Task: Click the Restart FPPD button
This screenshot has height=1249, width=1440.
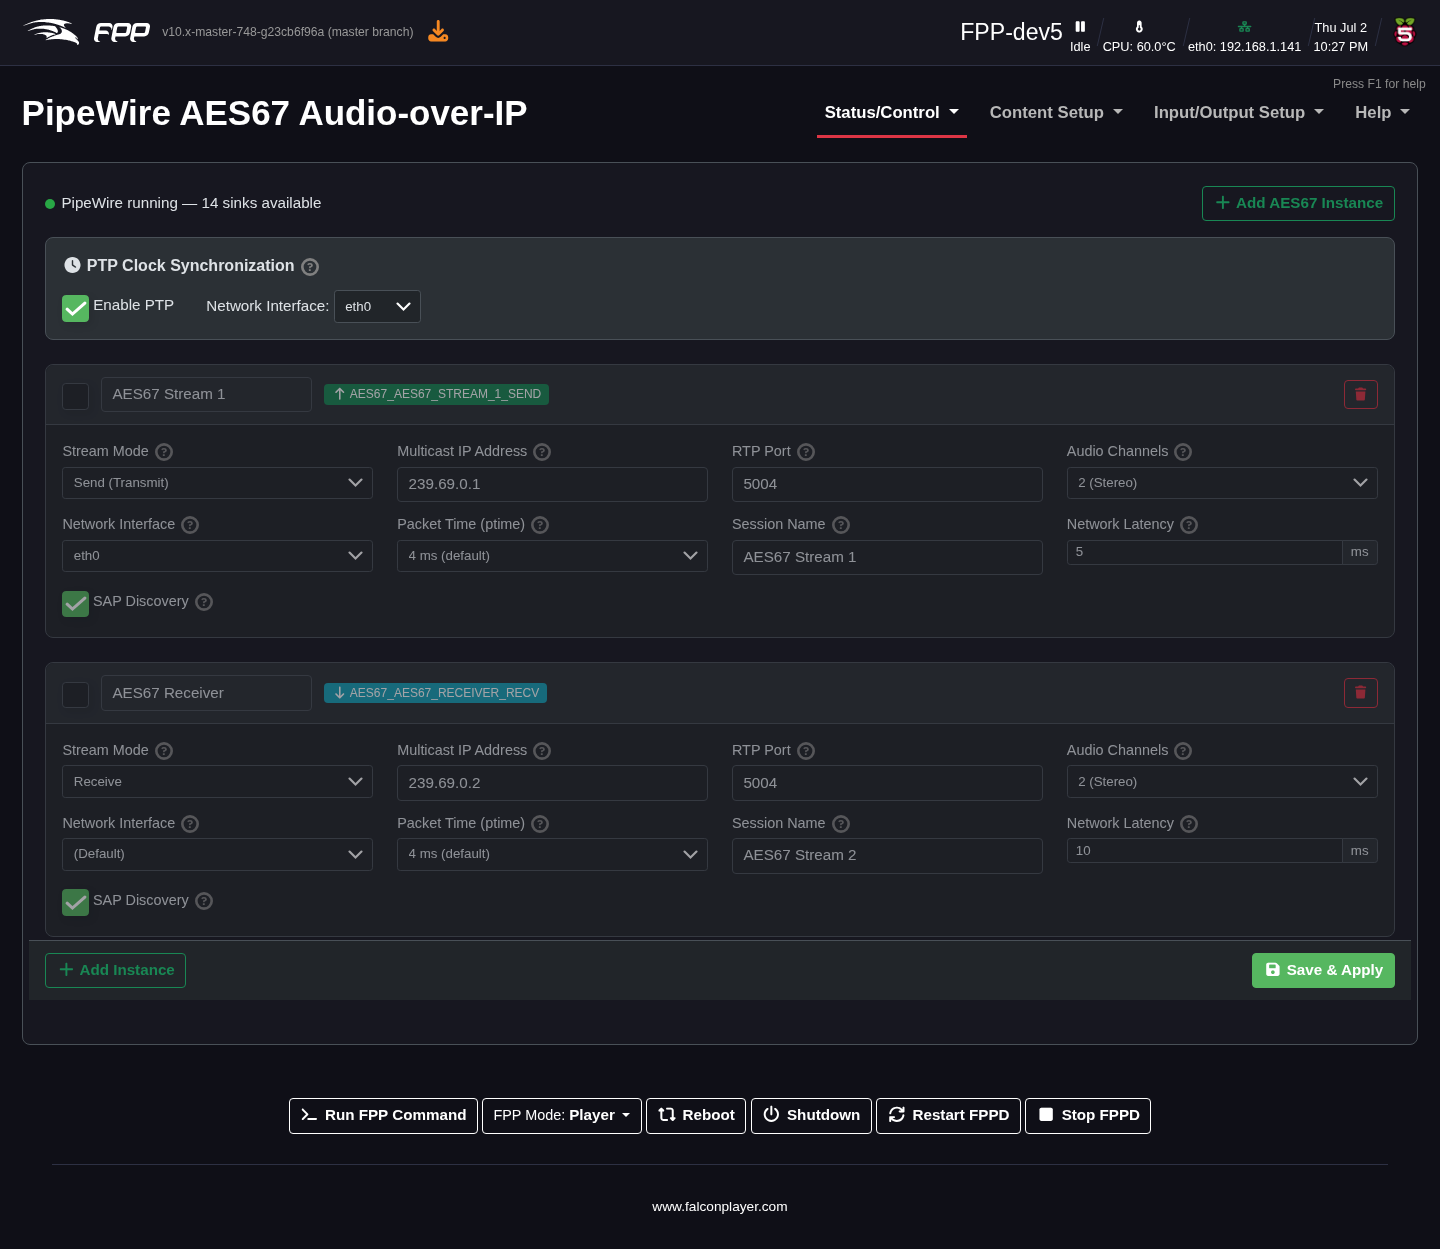Action: (x=949, y=1115)
